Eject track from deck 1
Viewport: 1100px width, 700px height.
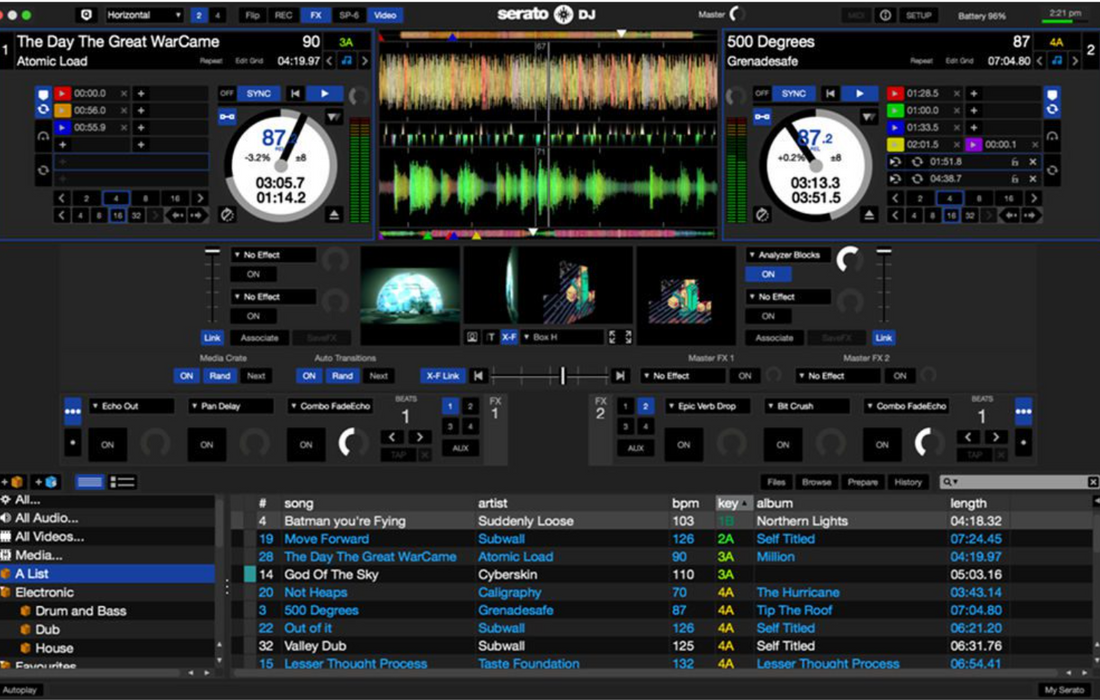click(x=335, y=215)
